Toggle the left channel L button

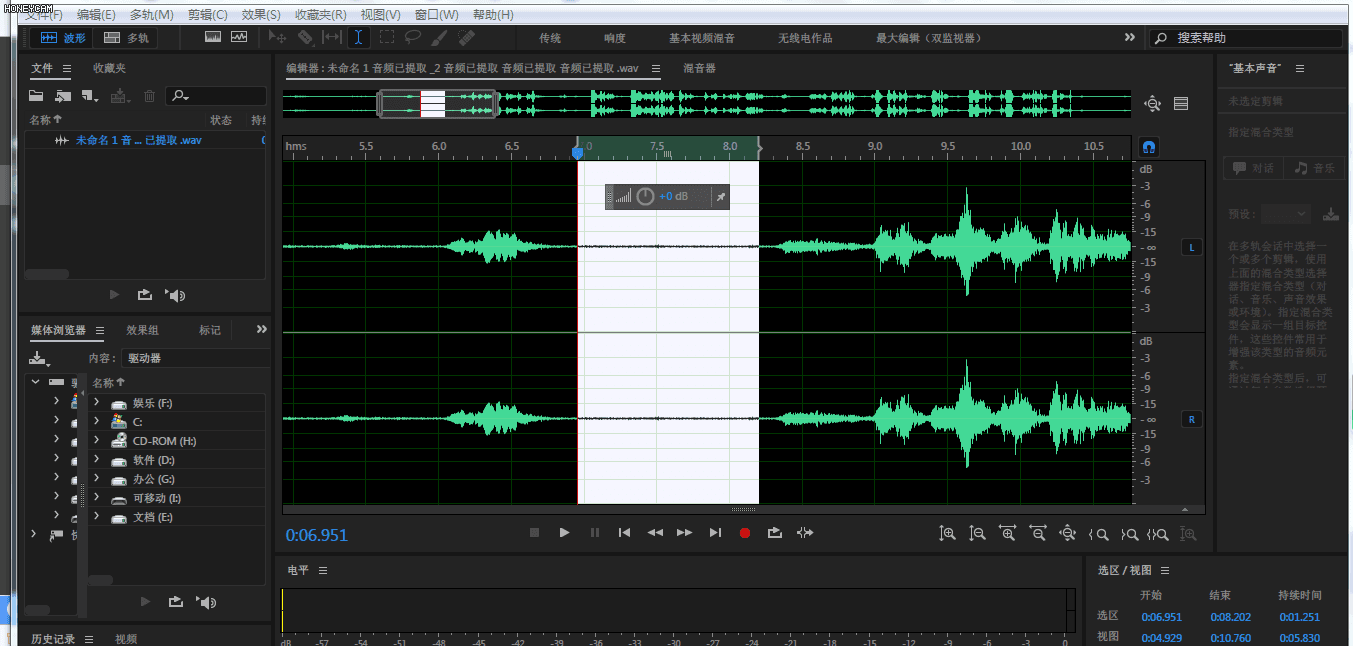(1191, 247)
